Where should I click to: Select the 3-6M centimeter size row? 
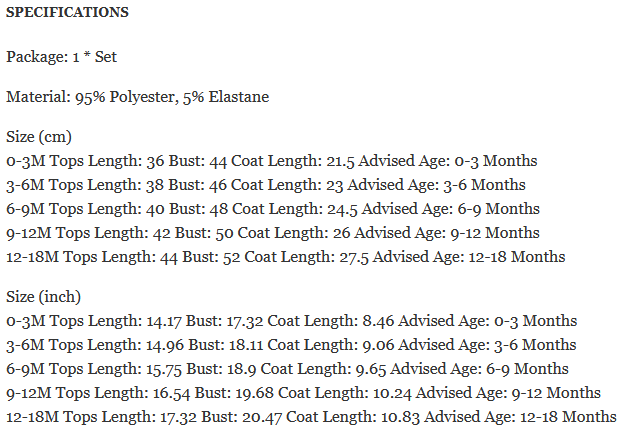(266, 185)
